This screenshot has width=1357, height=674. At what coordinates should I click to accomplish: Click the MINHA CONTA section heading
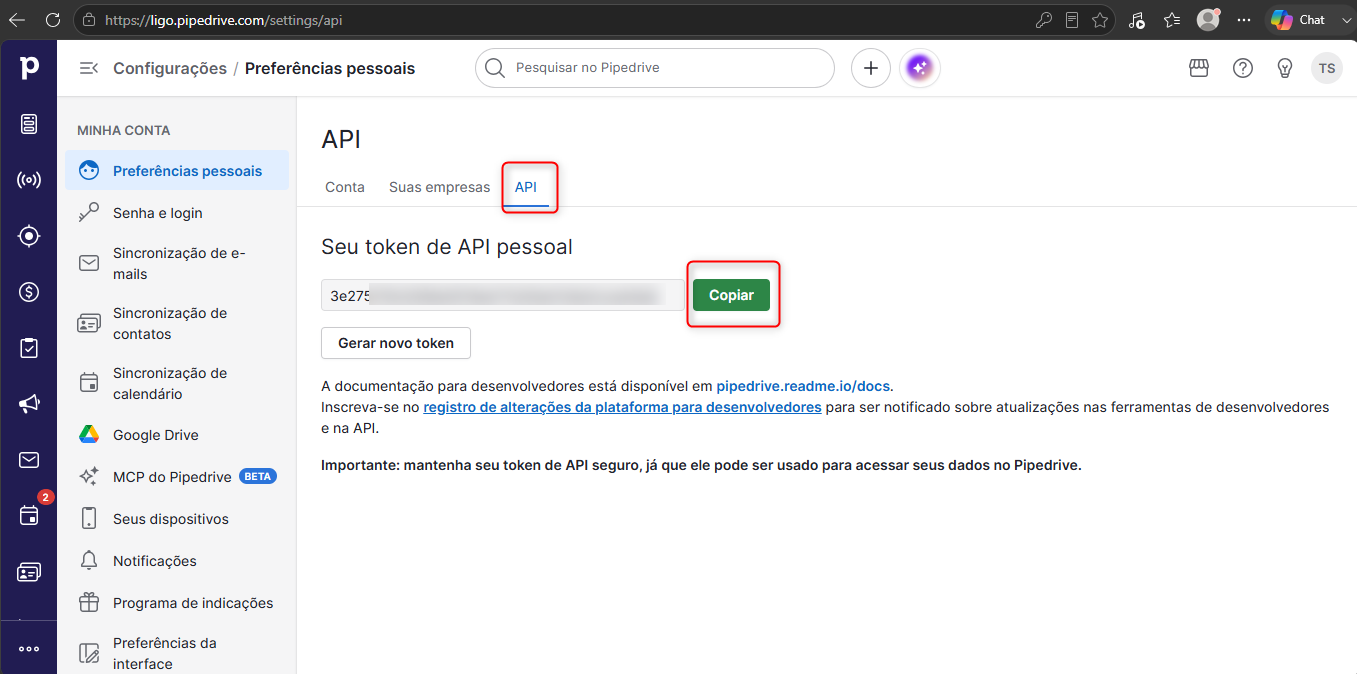tap(124, 130)
